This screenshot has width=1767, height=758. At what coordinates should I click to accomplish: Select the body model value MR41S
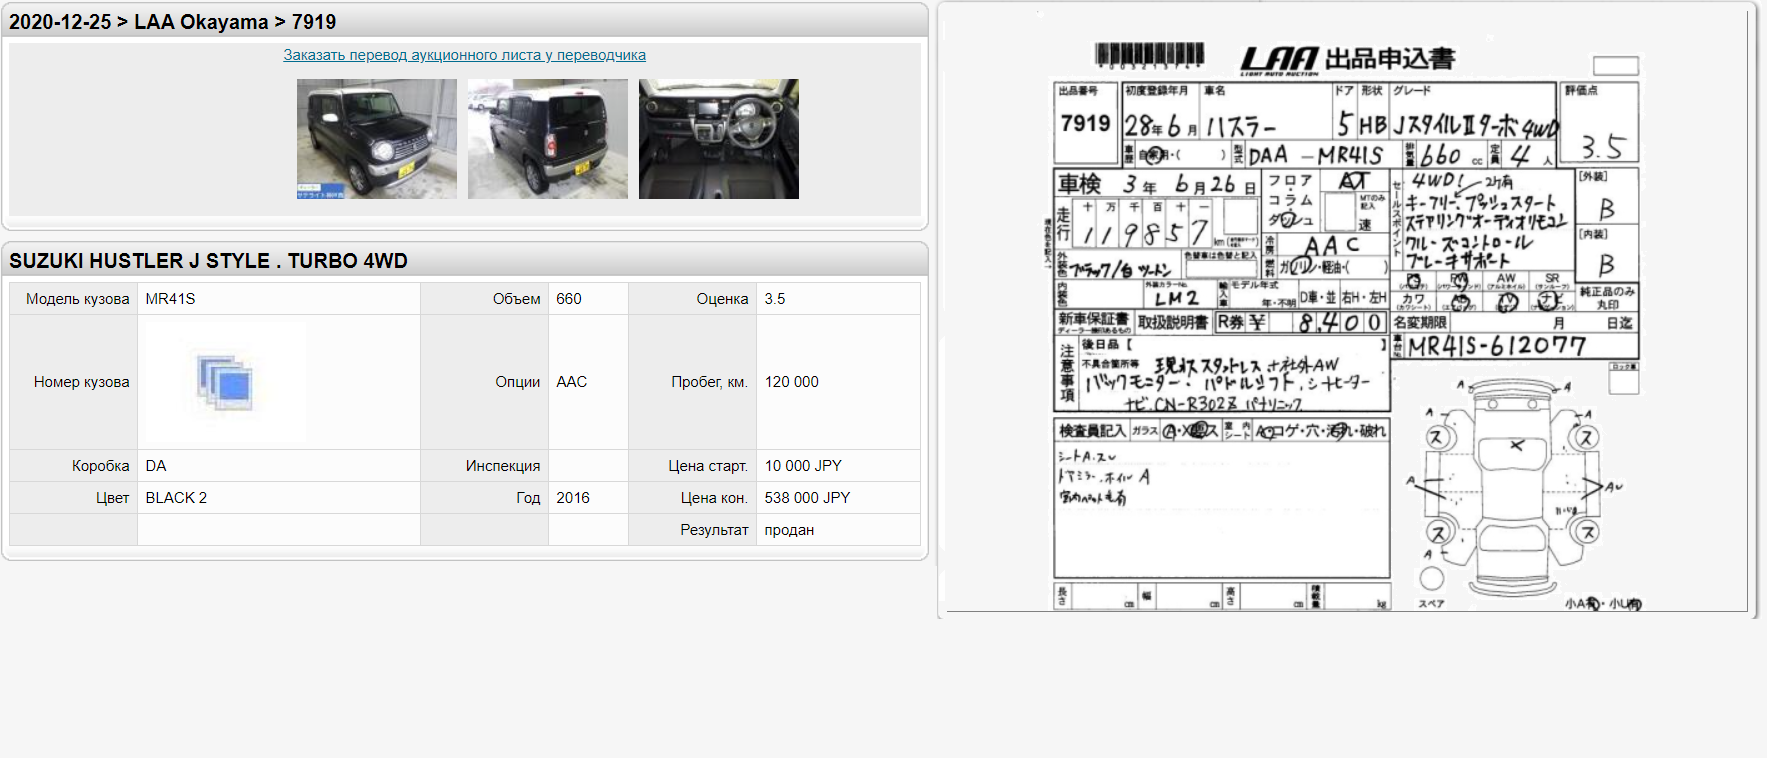tap(171, 299)
